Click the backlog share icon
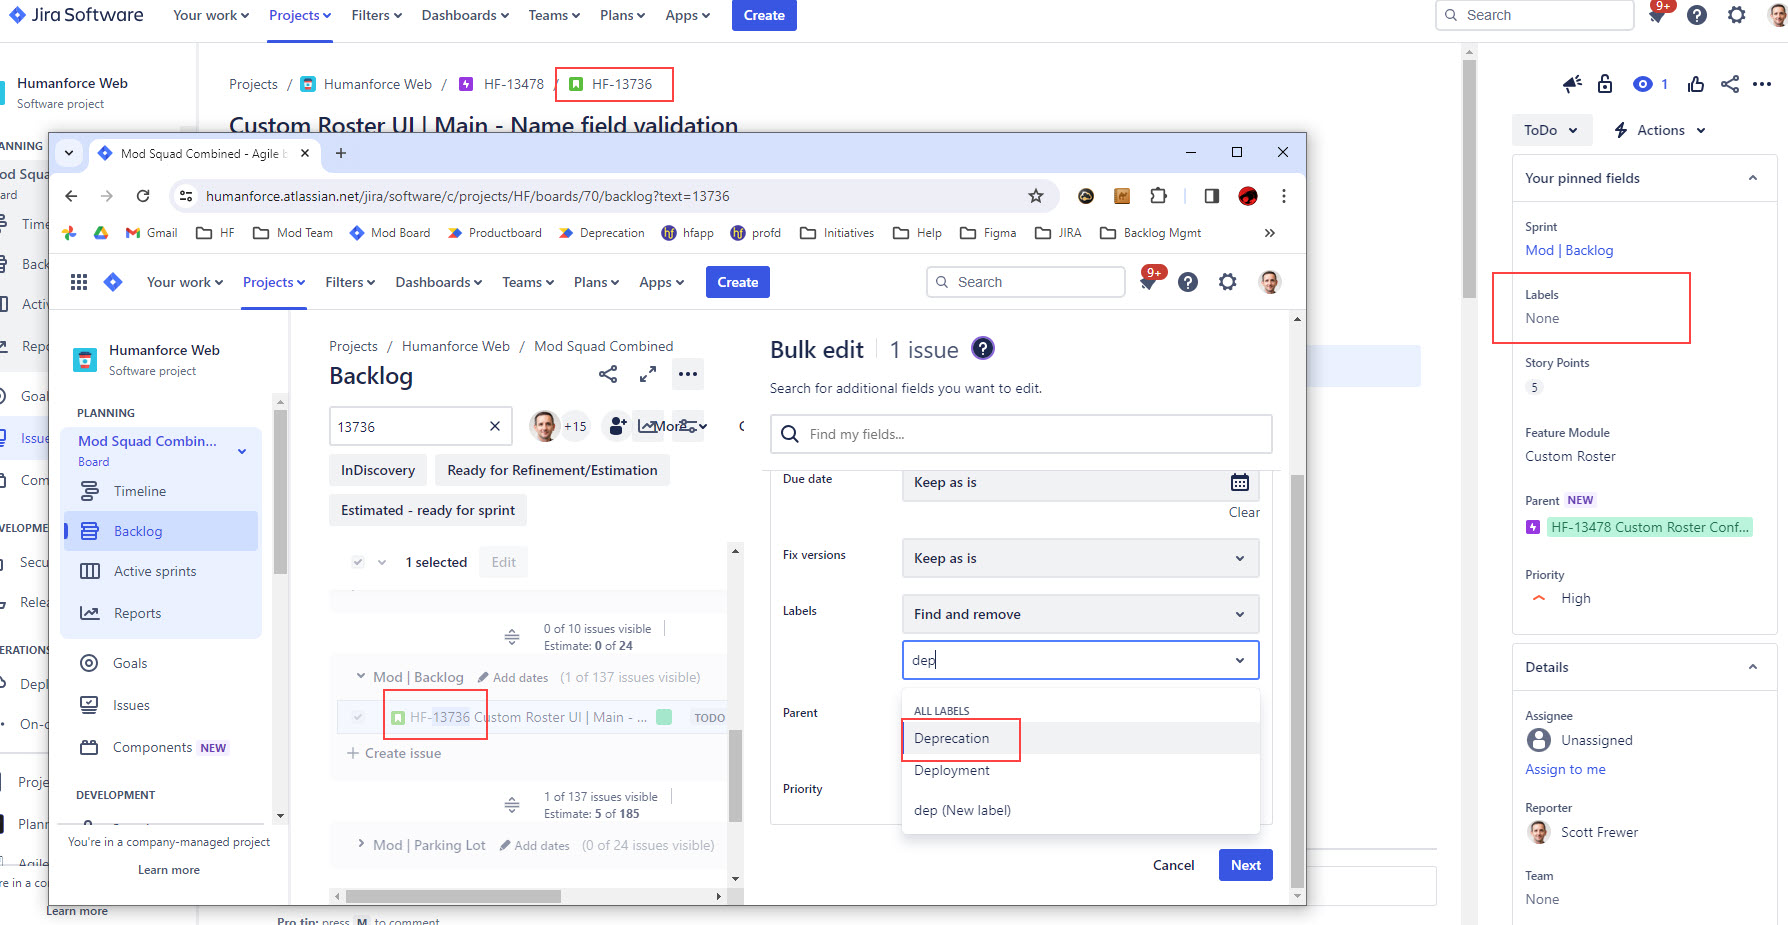The width and height of the screenshot is (1788, 925). pyautogui.click(x=608, y=374)
